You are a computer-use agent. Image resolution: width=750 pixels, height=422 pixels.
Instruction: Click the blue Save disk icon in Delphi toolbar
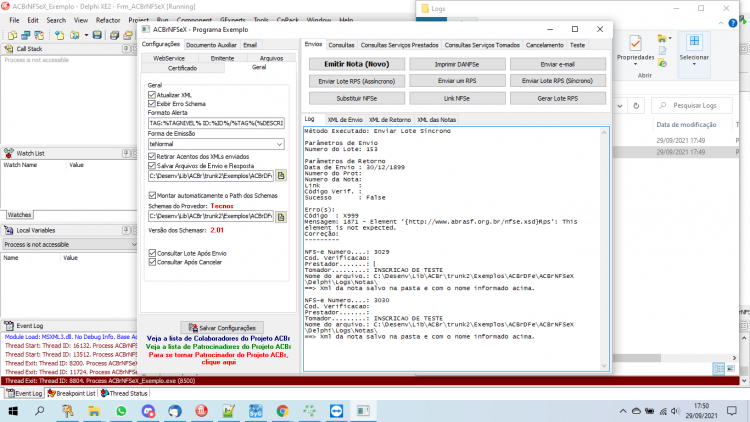tap(97, 35)
